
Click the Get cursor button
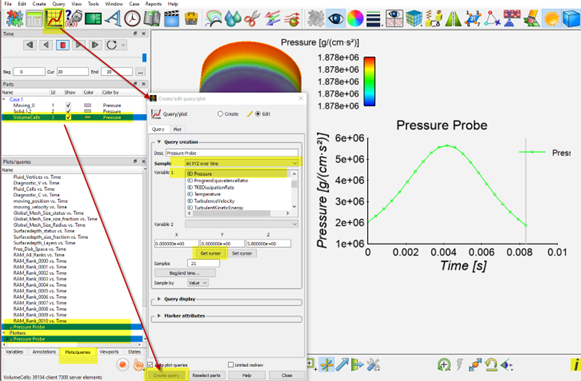[x=210, y=253]
